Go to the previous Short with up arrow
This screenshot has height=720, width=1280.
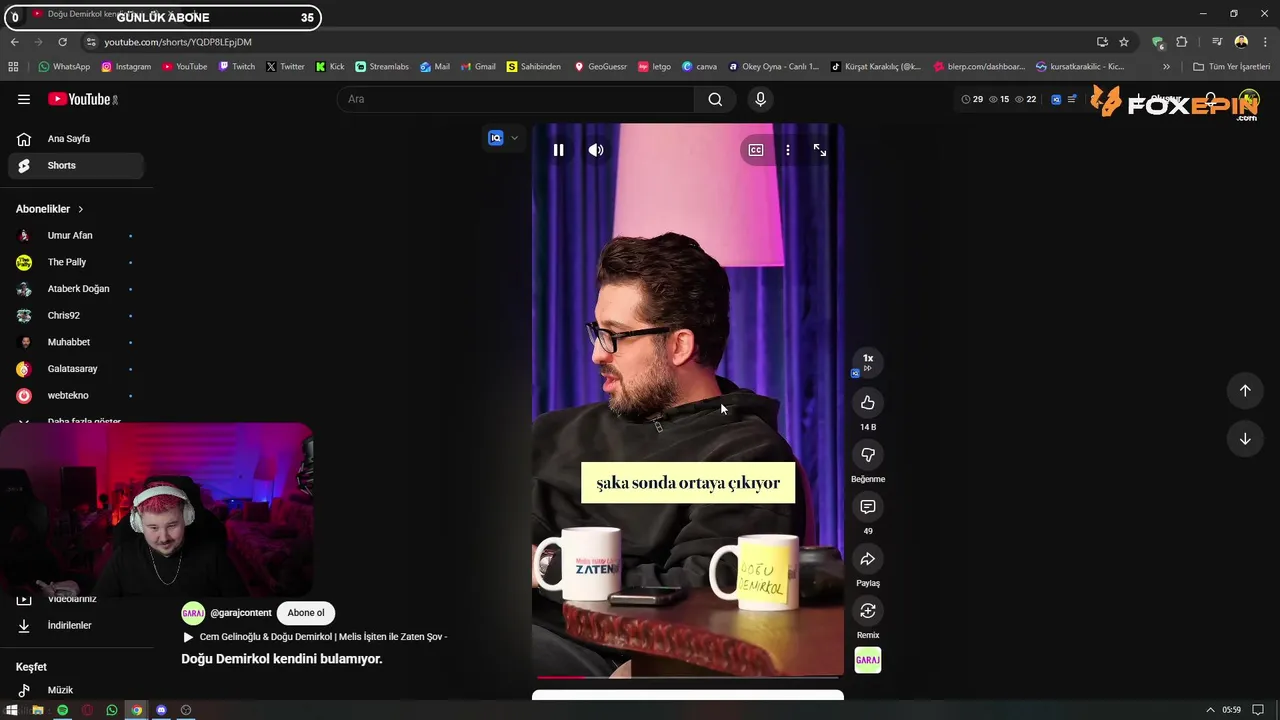click(1245, 391)
